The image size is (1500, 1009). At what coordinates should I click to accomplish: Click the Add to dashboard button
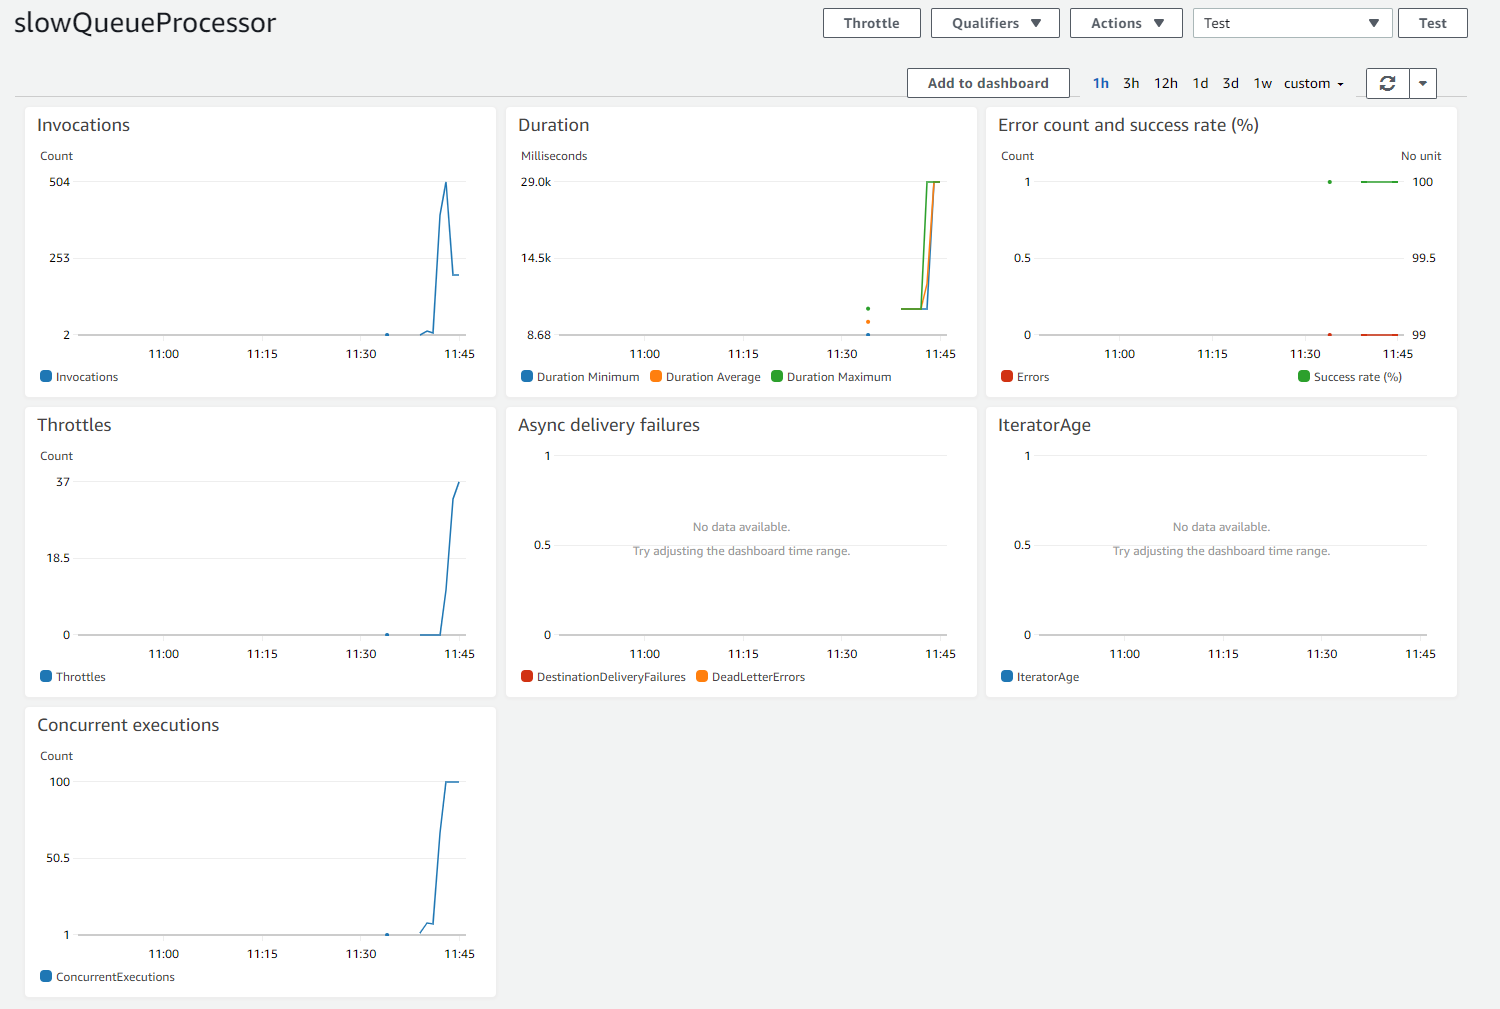tap(987, 83)
